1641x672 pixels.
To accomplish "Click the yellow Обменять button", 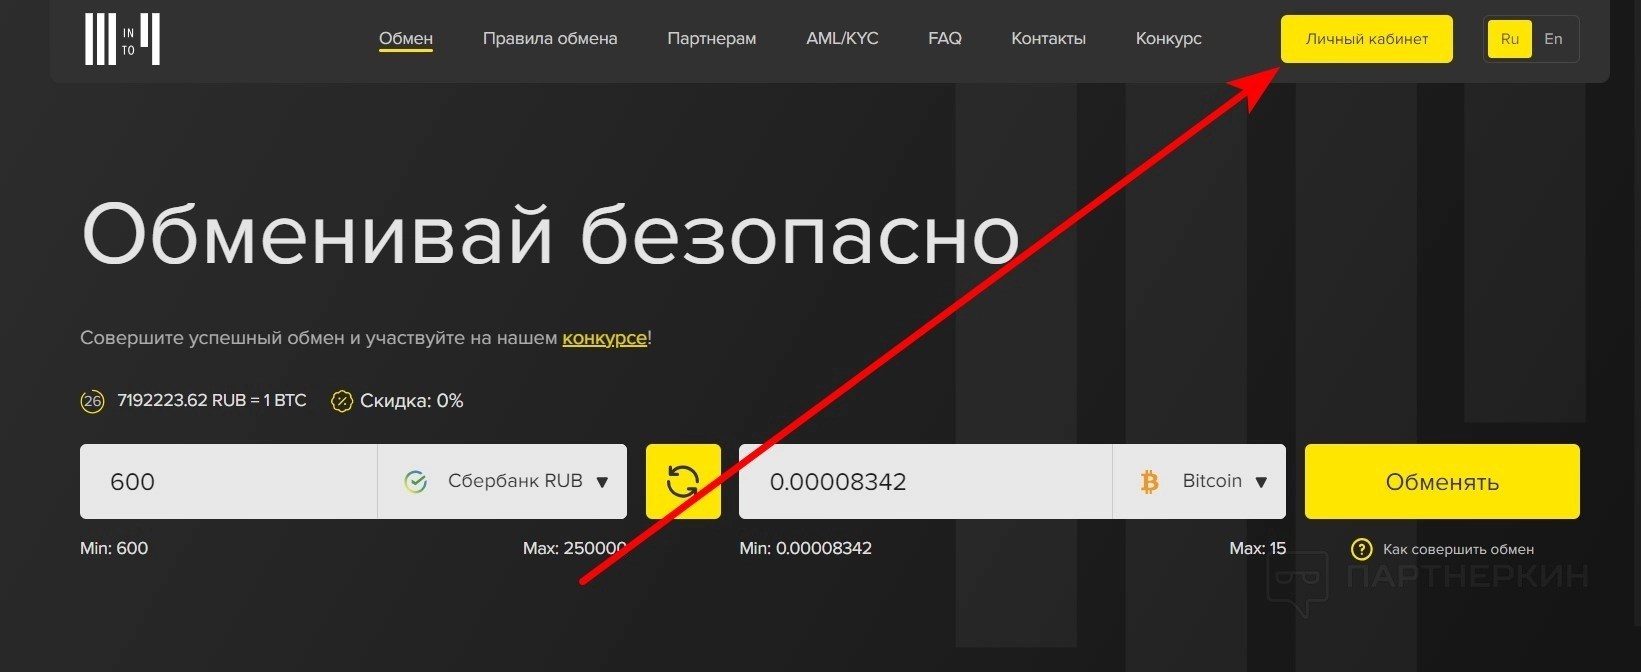I will tap(1442, 481).
